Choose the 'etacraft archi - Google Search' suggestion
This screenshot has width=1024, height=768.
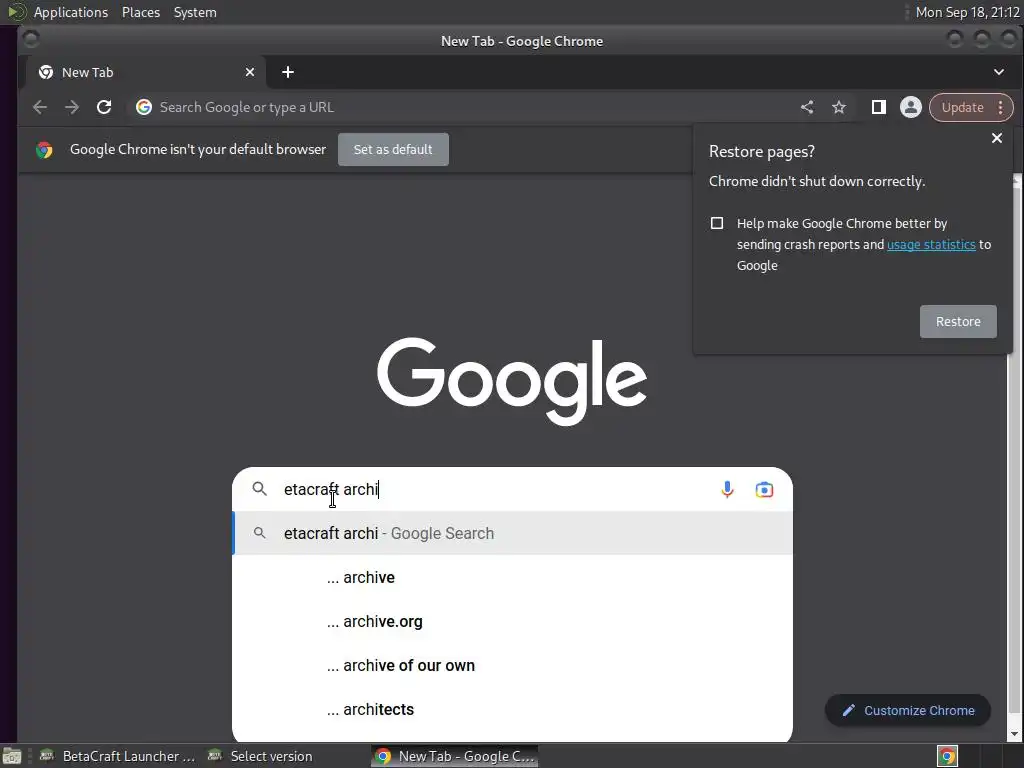513,534
